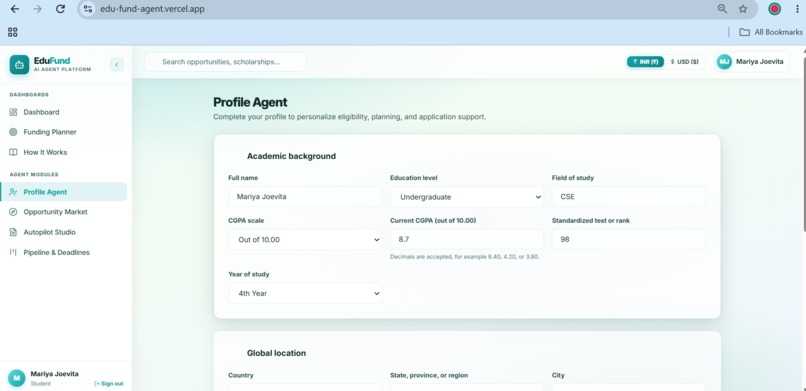
Task: Reload the page with the refresh icon
Action: coord(60,9)
